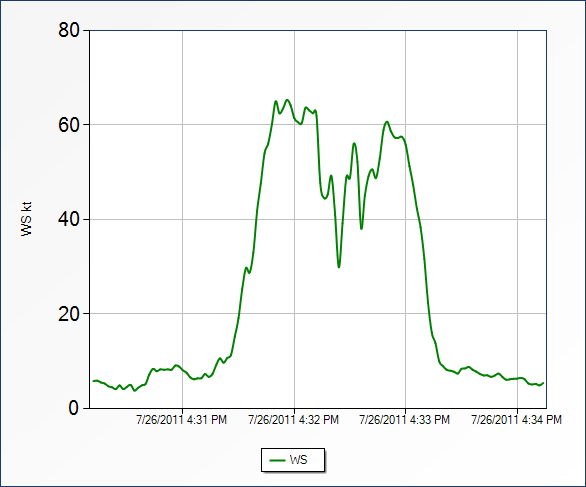Click the 7/26/2011 4:31 PM axis label
The height and width of the screenshot is (487, 586).
(x=182, y=420)
